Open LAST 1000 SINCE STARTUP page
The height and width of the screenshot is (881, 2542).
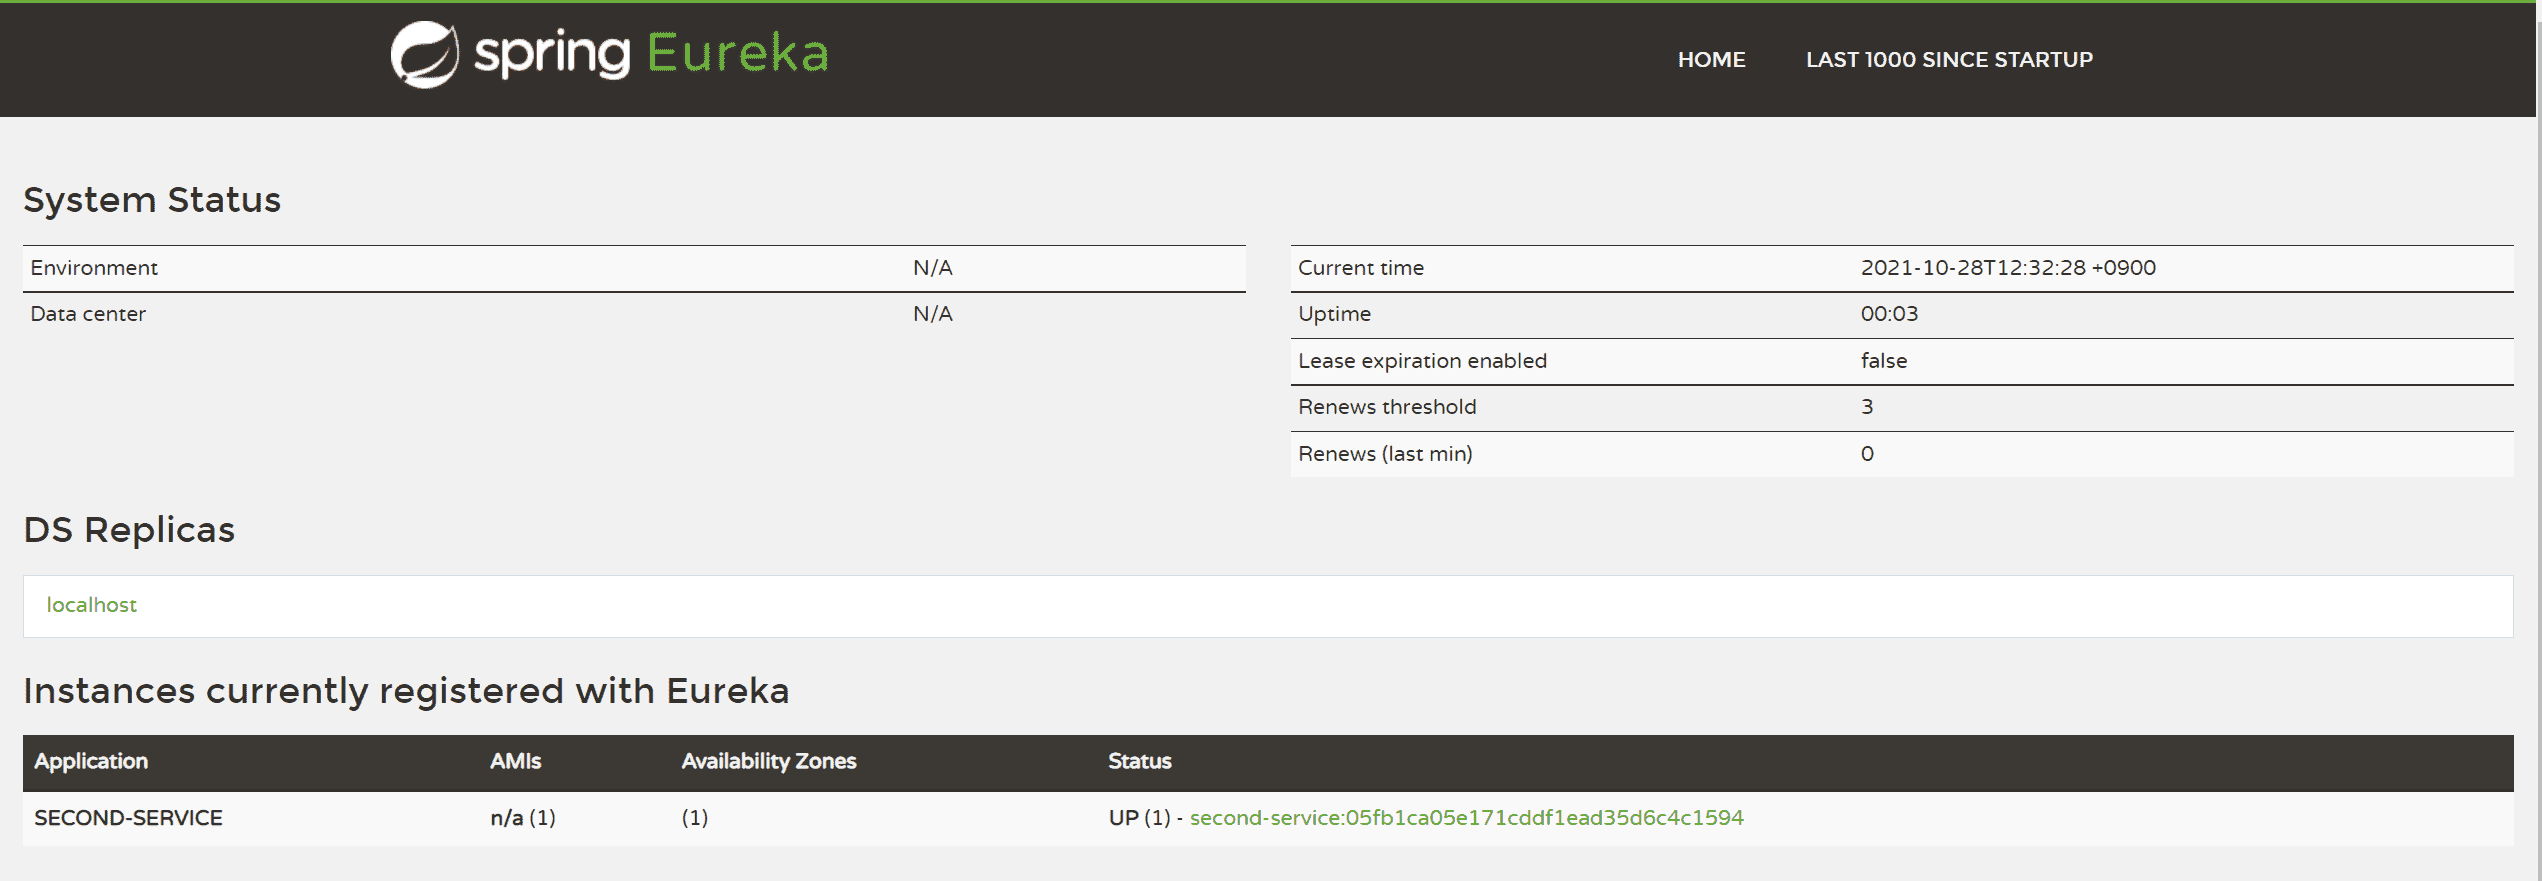1948,60
